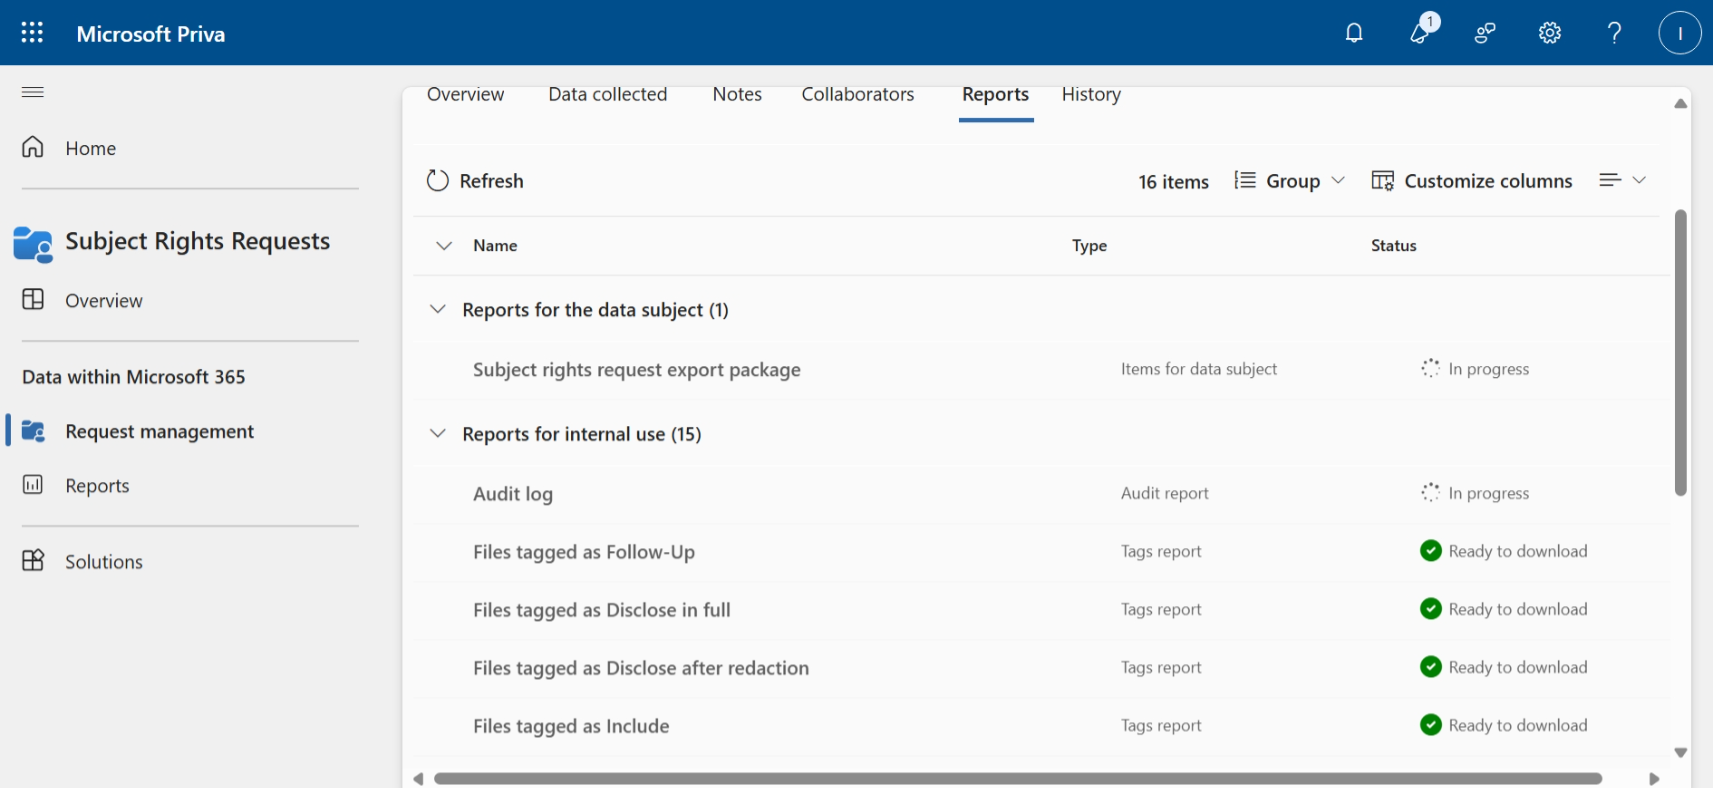Switch to the Overview tab
Image resolution: width=1713 pixels, height=788 pixels.
pyautogui.click(x=465, y=94)
